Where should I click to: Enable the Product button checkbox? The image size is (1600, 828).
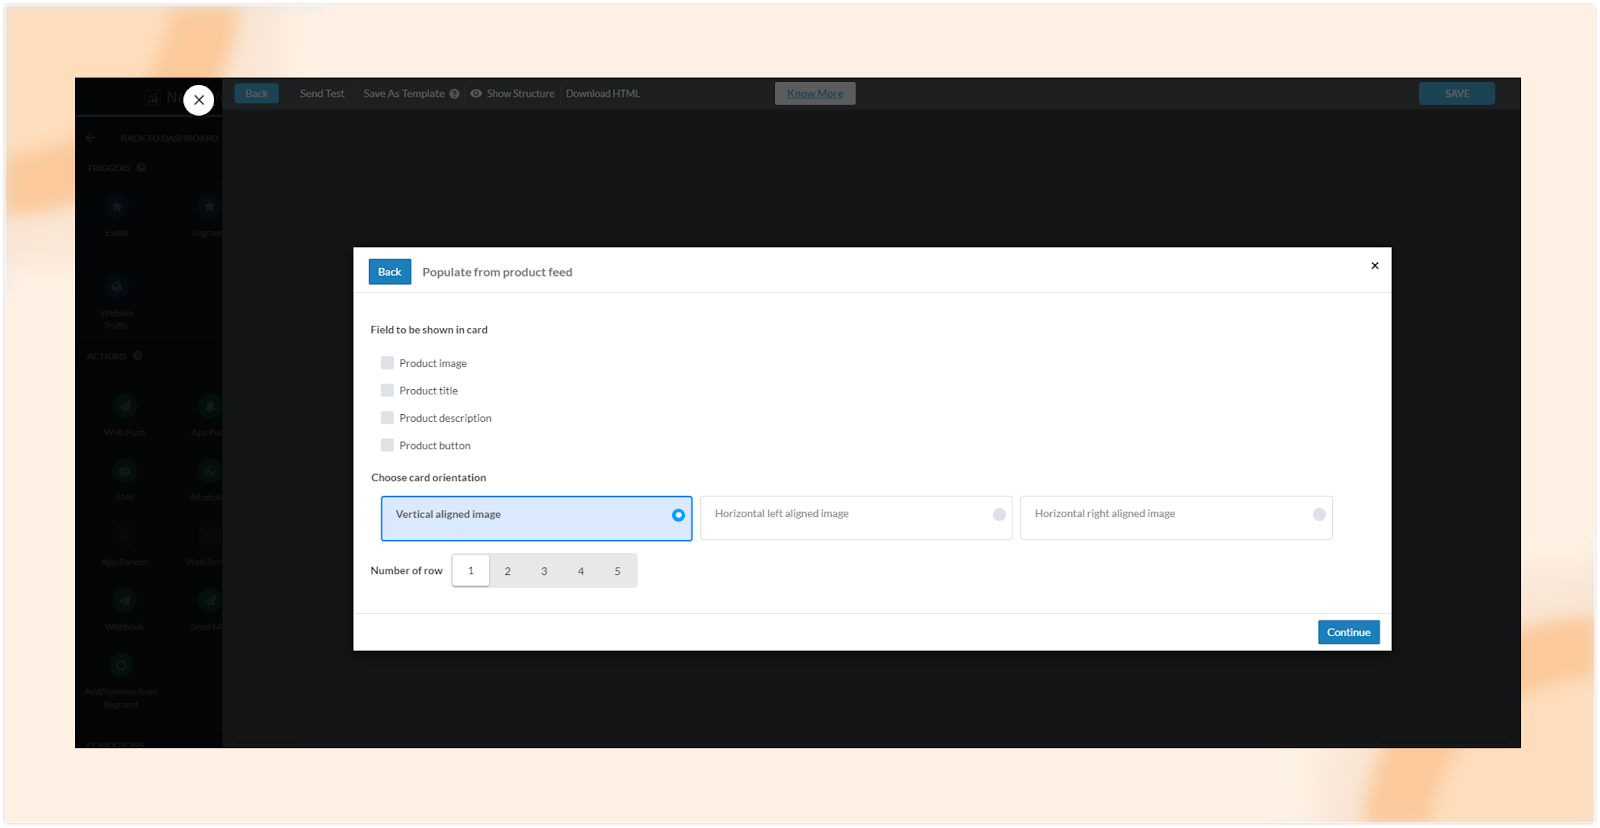point(387,445)
